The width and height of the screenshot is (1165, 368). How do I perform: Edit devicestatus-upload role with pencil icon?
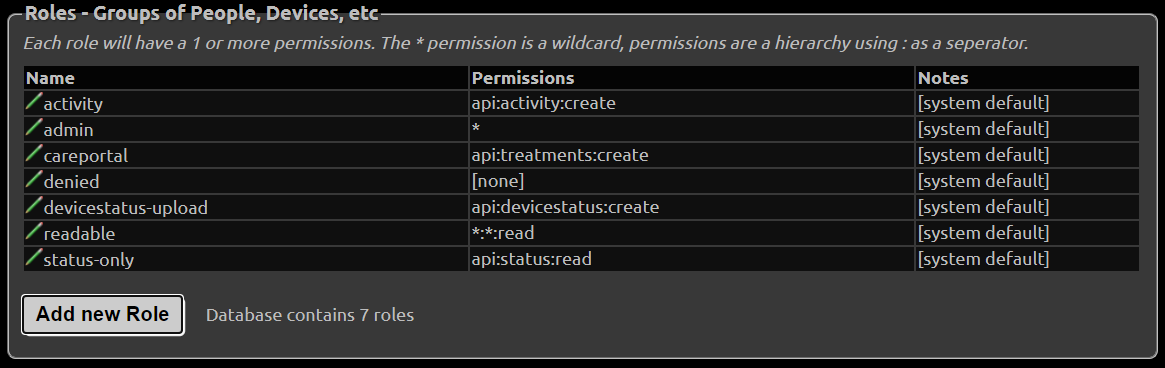click(34, 206)
